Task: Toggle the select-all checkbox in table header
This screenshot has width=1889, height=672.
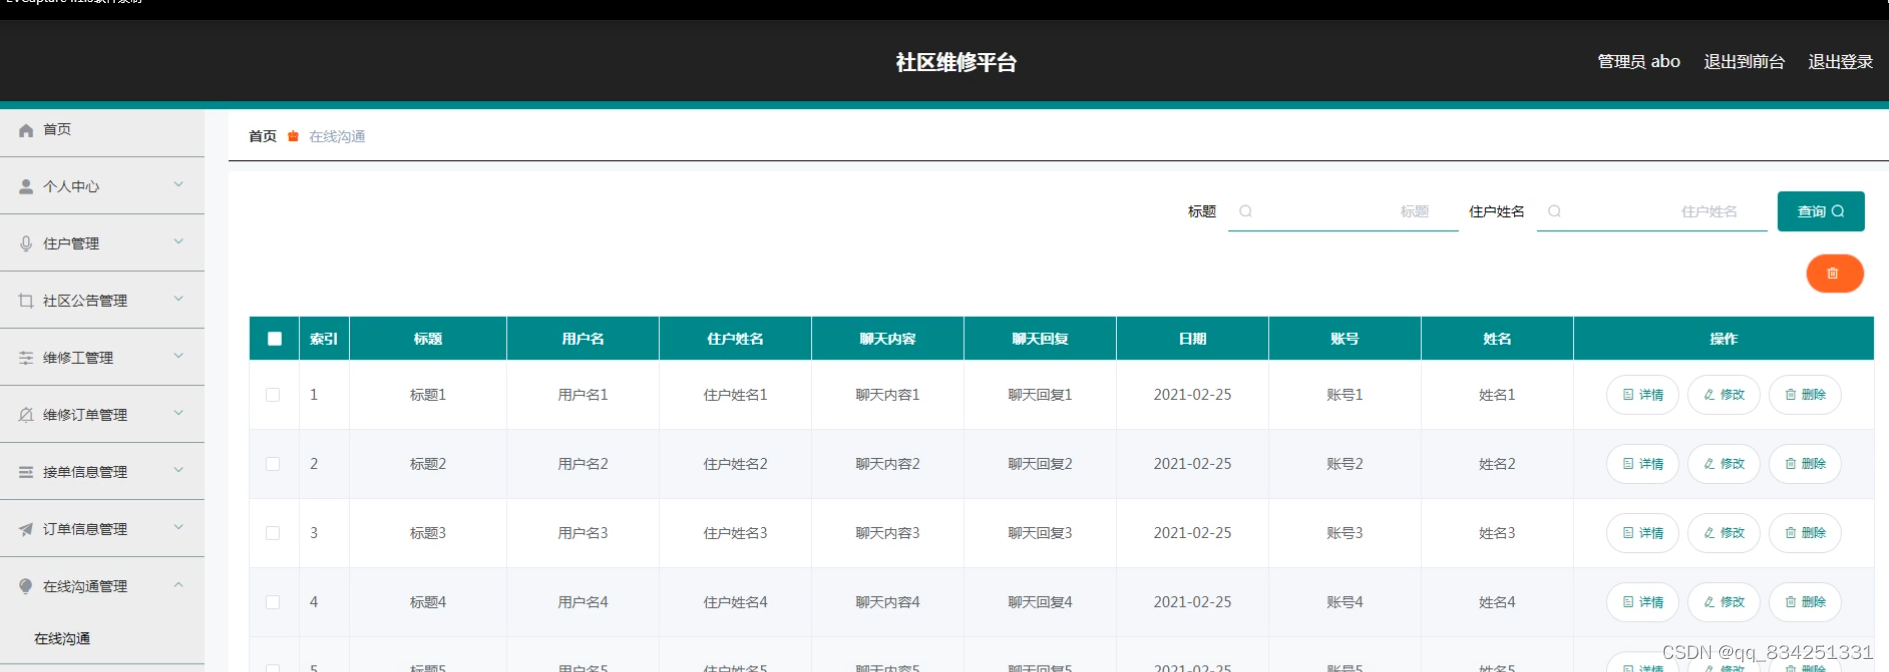Action: [x=274, y=338]
